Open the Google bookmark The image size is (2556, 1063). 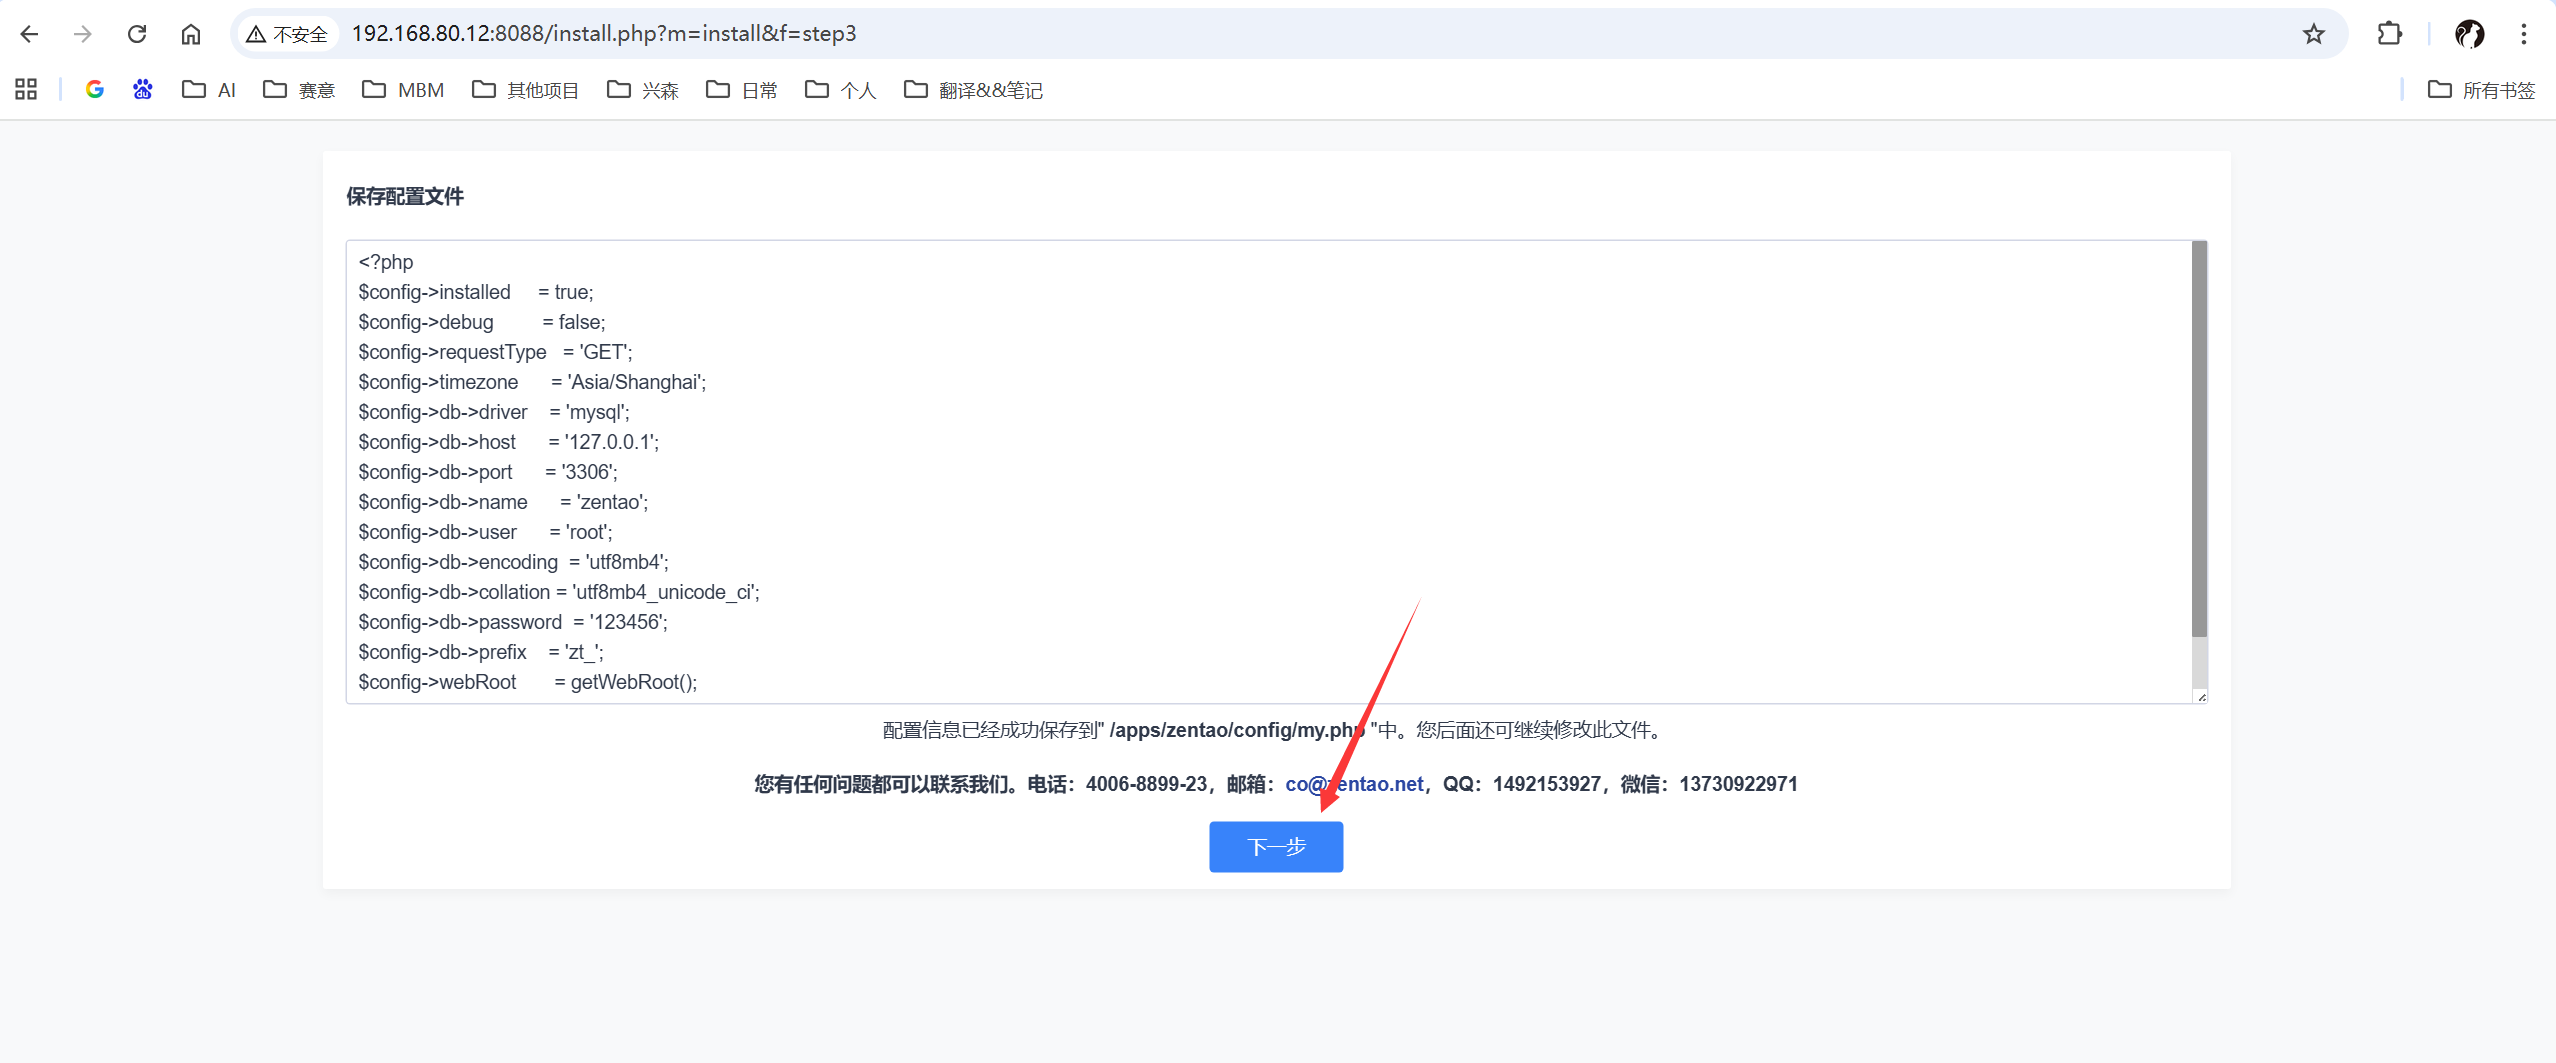(95, 90)
